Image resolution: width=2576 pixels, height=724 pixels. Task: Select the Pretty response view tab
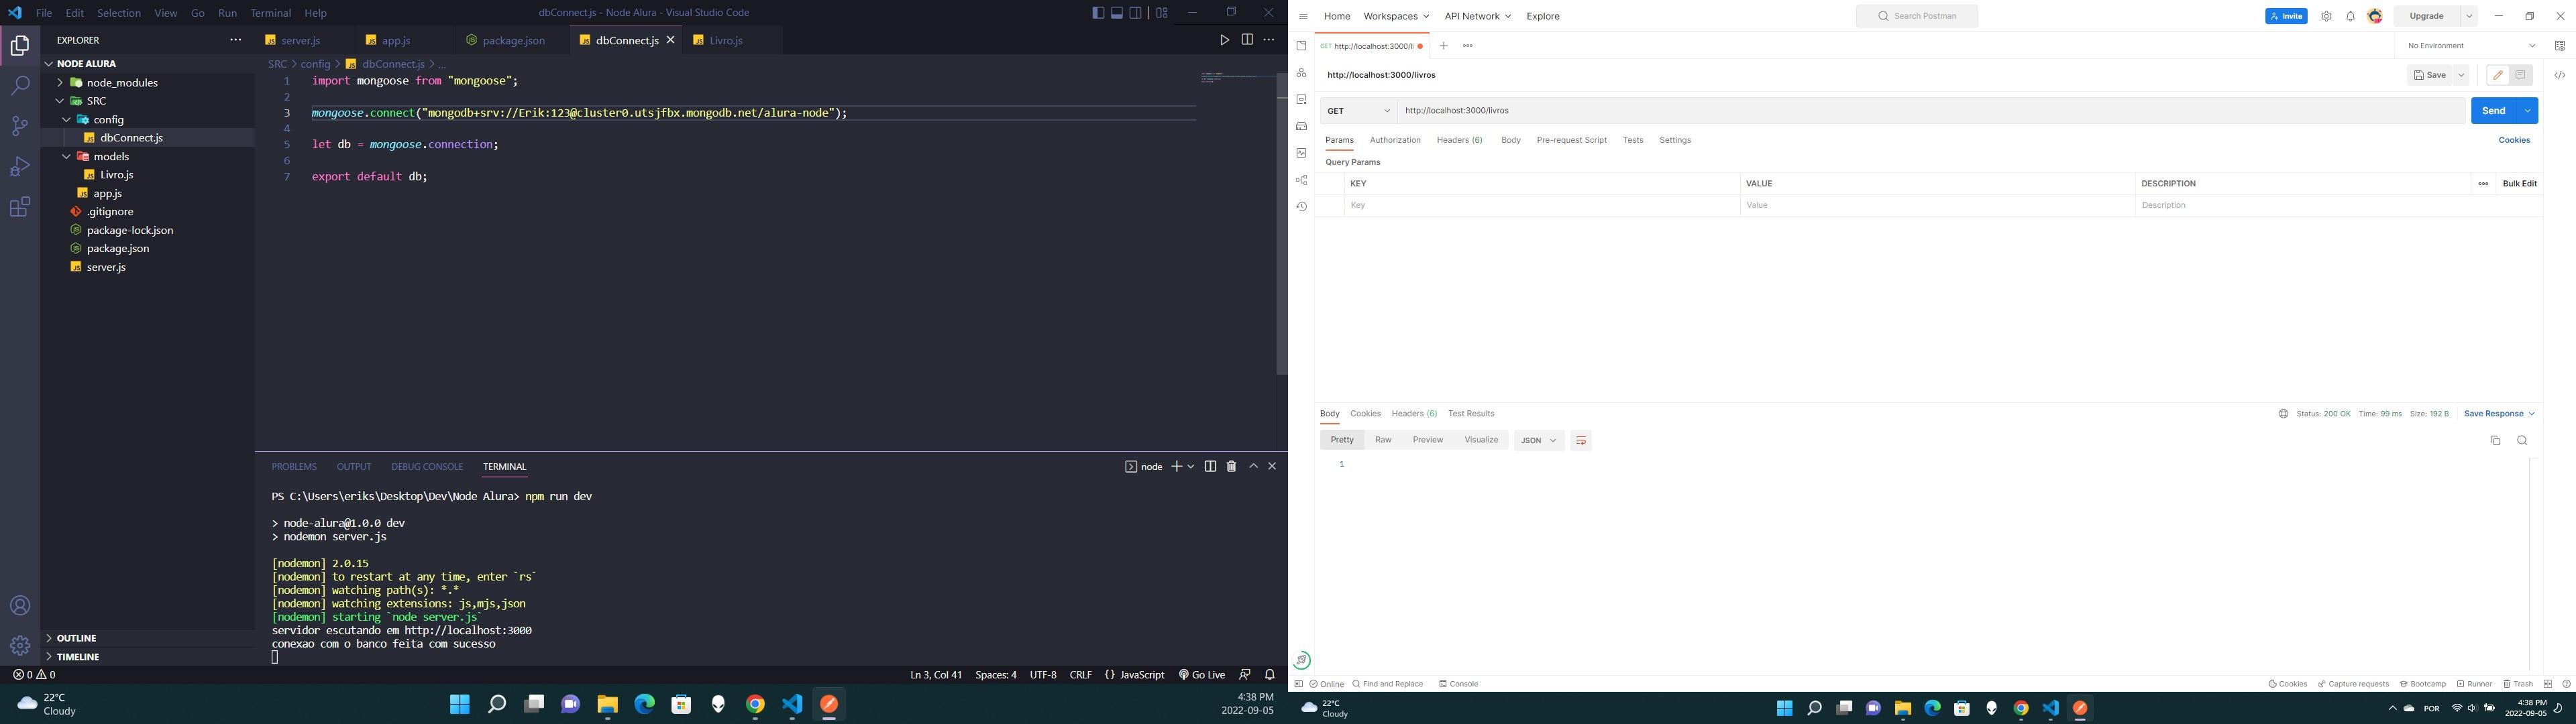point(1340,440)
